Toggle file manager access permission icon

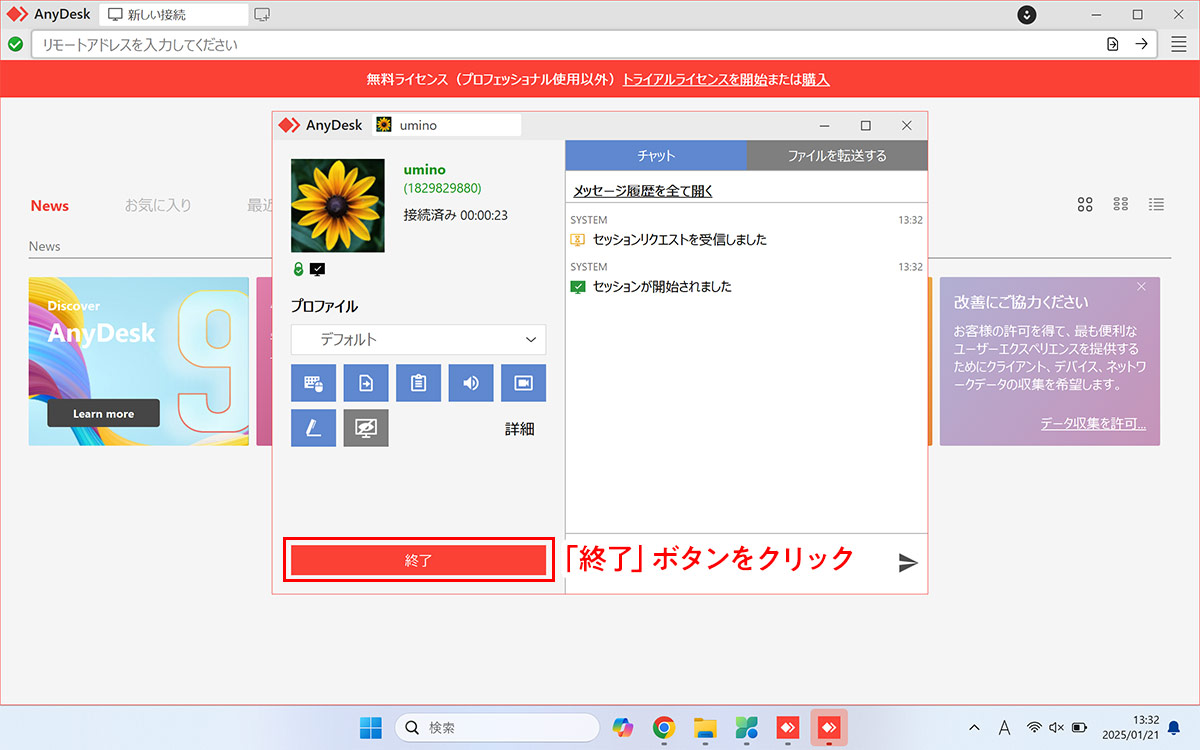[x=366, y=383]
